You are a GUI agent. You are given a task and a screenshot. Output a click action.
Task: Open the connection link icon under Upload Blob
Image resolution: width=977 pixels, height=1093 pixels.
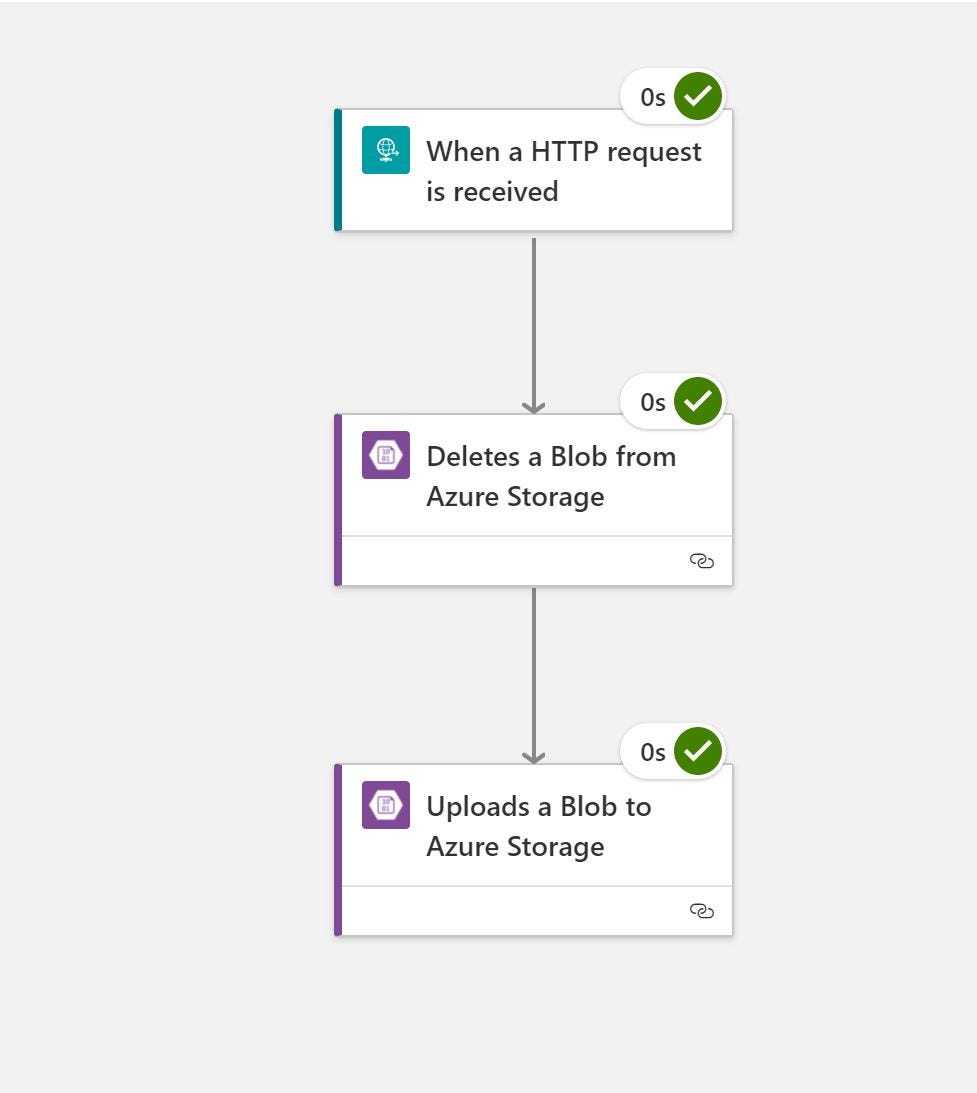tap(701, 911)
